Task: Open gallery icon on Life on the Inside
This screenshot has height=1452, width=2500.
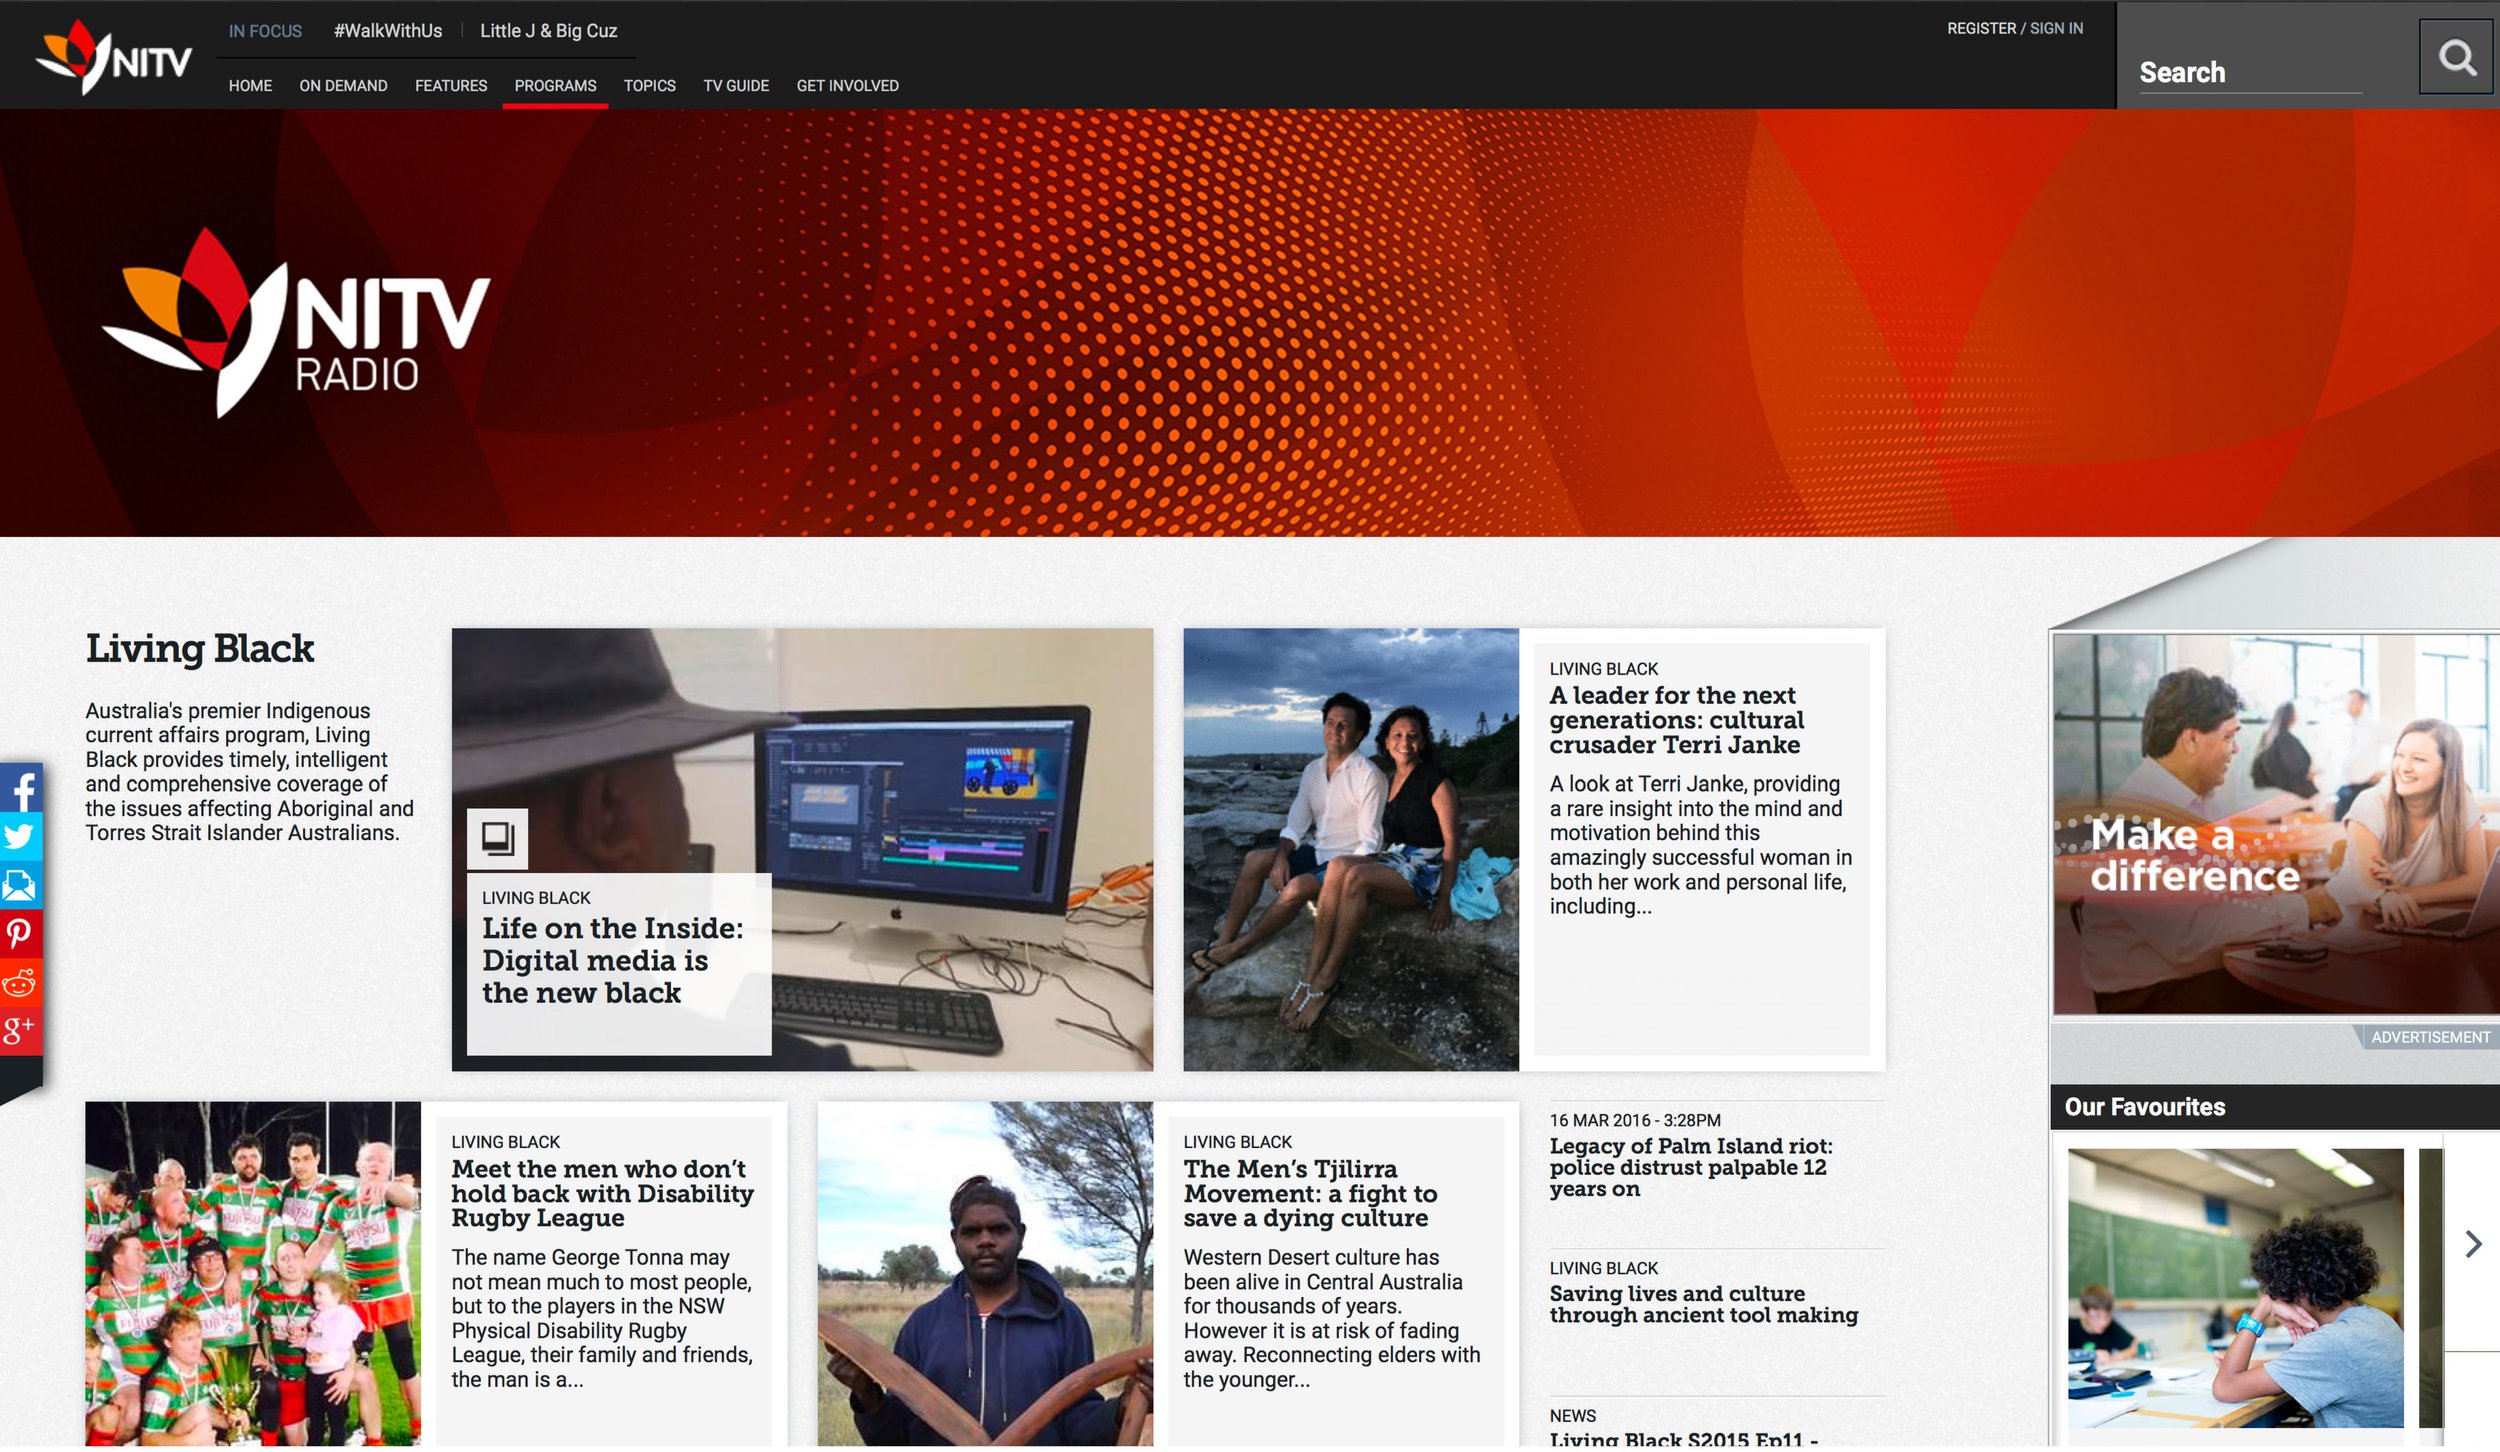Action: pos(497,839)
